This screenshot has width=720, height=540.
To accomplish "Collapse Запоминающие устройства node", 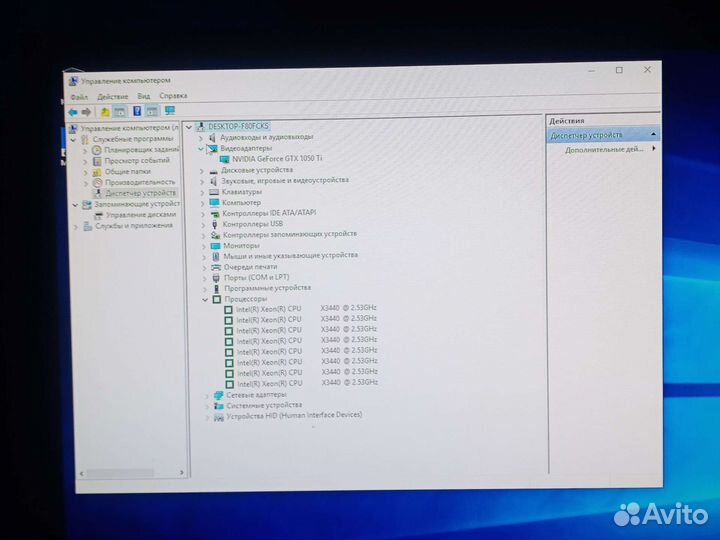I will click(75, 205).
